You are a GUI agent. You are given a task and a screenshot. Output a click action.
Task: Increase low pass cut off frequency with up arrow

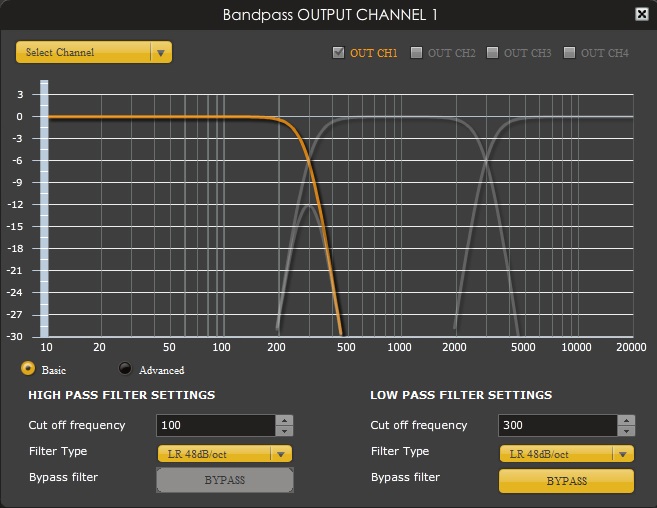(x=626, y=420)
